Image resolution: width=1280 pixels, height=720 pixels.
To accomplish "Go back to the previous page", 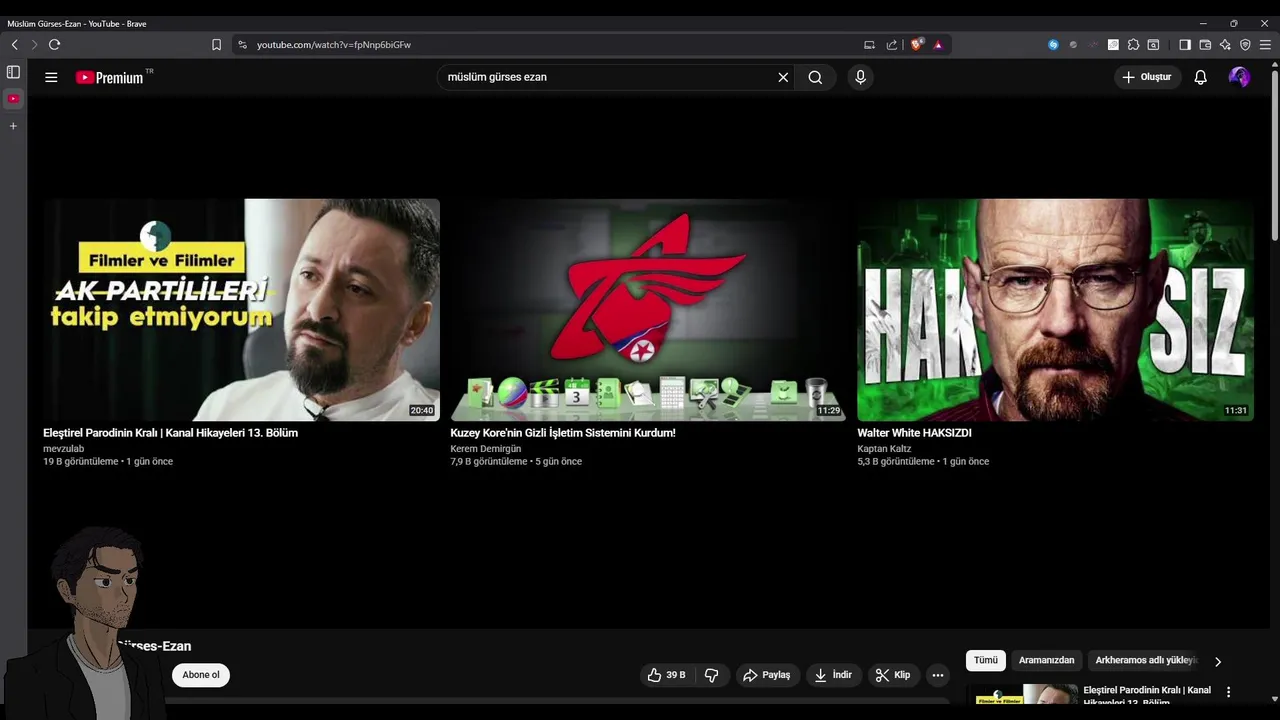I will (14, 44).
